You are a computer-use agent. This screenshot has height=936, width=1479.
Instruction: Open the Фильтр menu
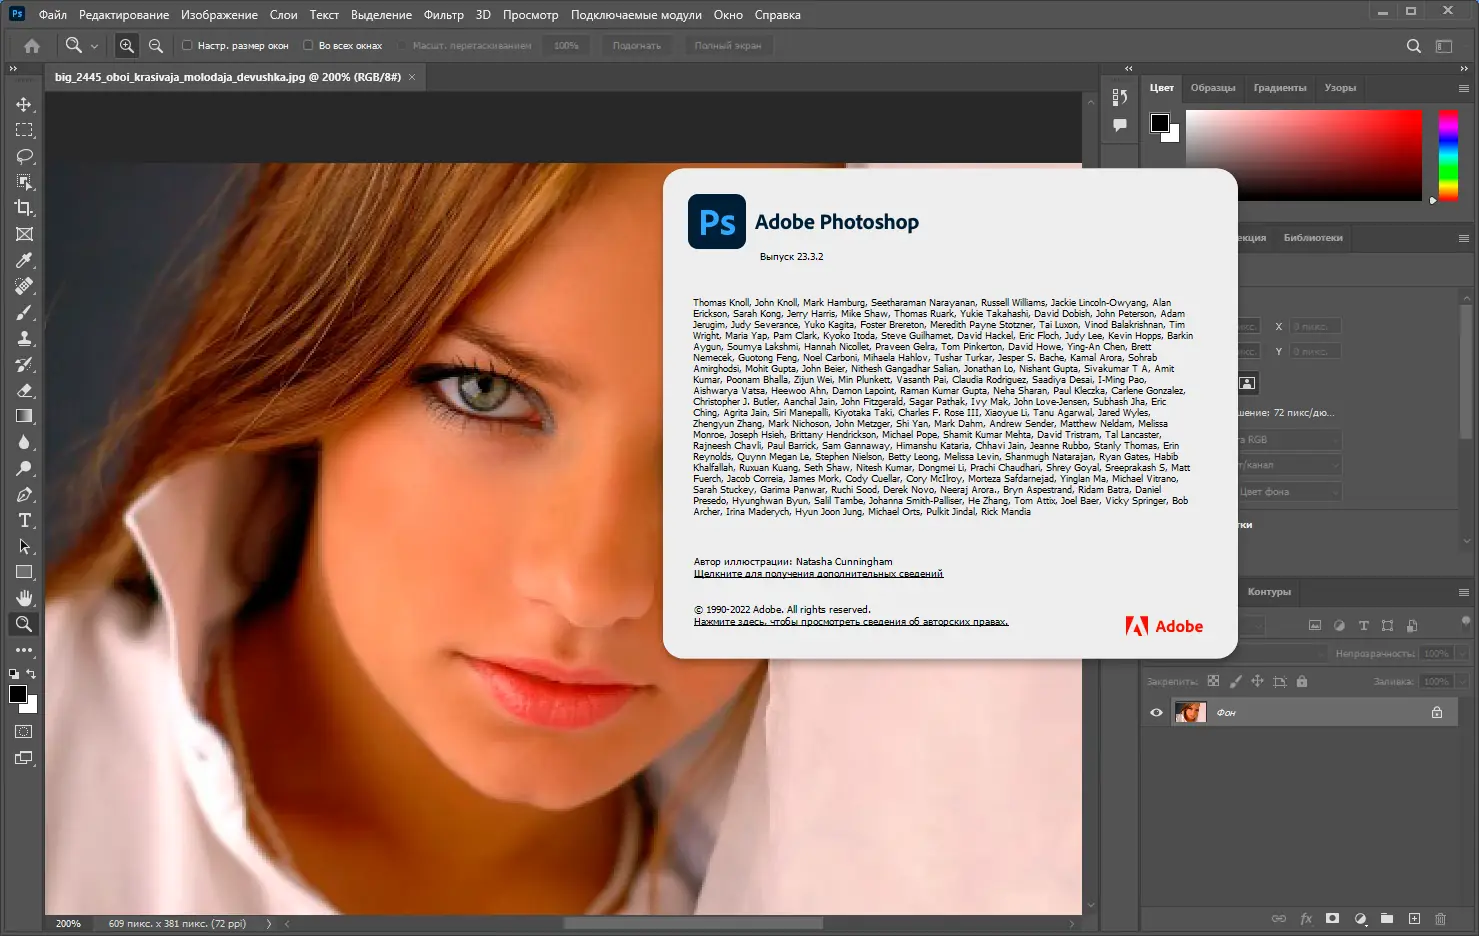pyautogui.click(x=443, y=15)
